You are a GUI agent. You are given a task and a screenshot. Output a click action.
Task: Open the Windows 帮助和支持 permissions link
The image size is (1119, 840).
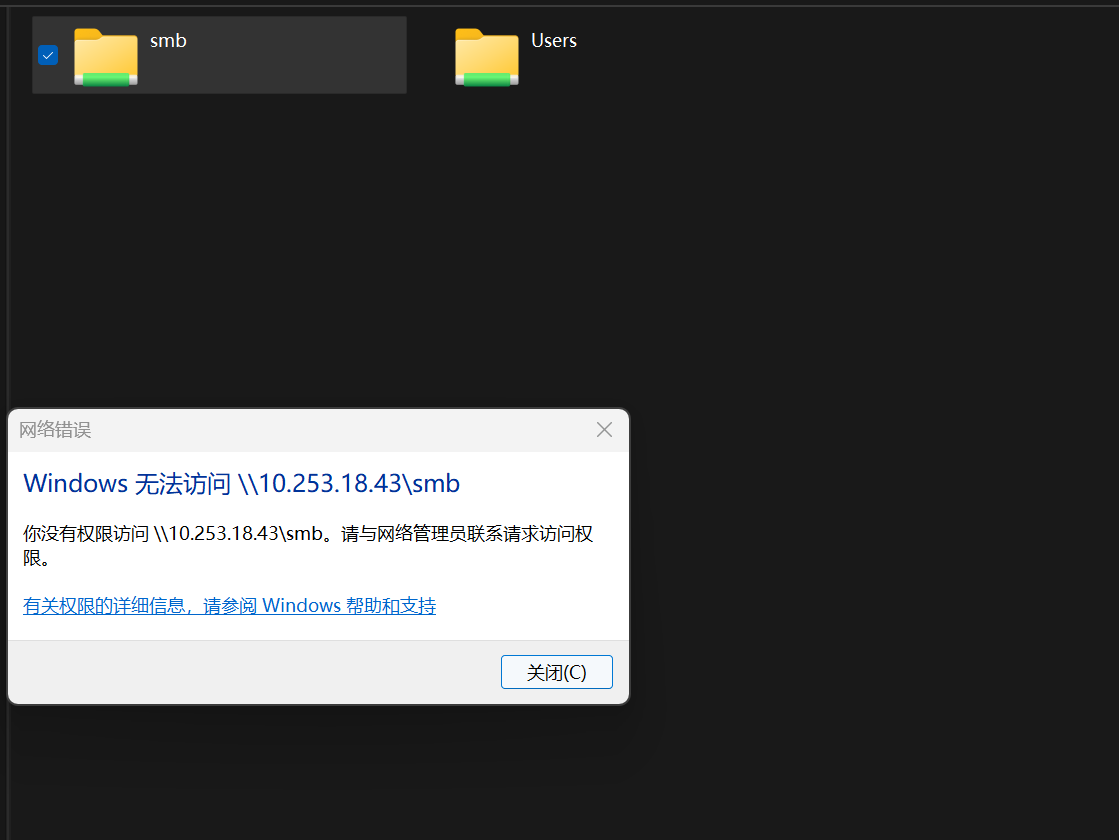pyautogui.click(x=229, y=606)
